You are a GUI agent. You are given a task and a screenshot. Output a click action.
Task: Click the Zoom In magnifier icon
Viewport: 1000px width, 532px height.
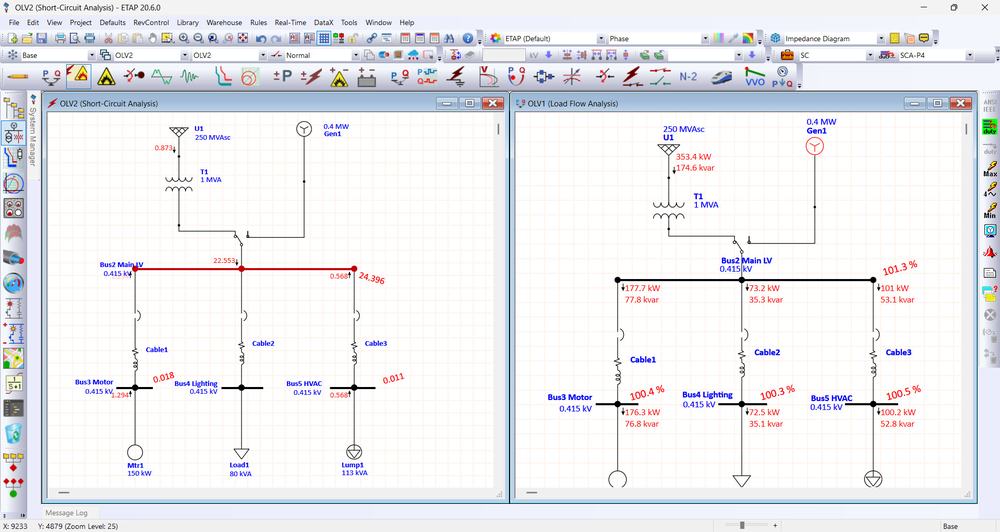(184, 38)
